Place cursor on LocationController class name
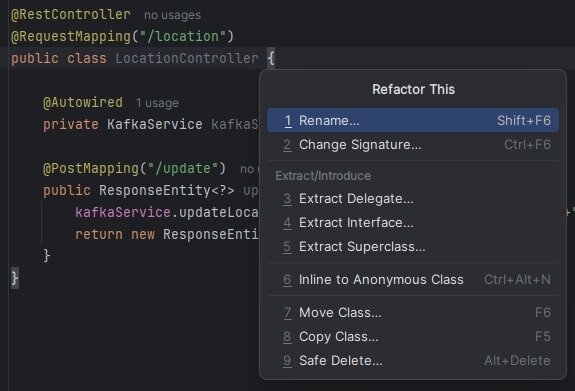575x391 pixels. pos(187,58)
